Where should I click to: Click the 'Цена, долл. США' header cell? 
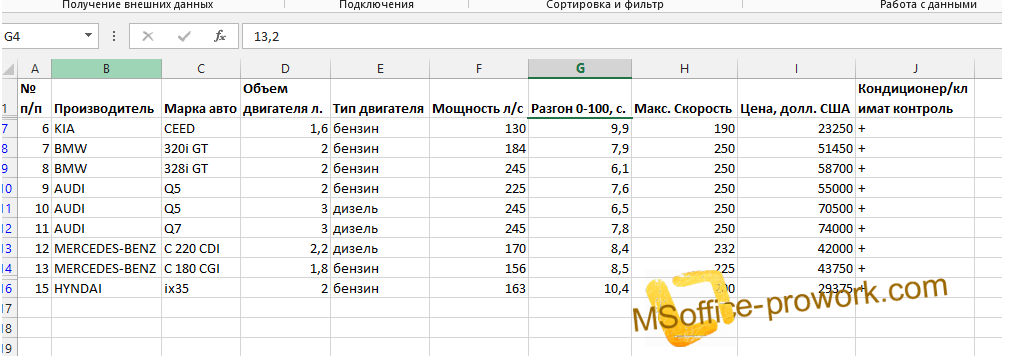796,98
